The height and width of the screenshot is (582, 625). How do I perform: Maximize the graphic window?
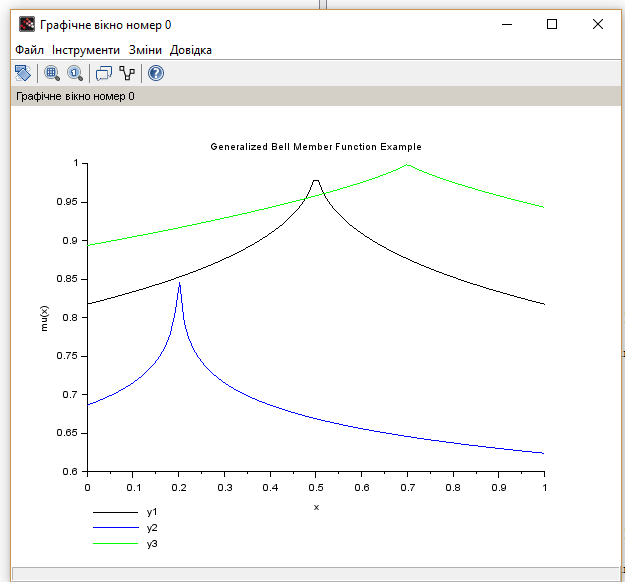point(552,24)
